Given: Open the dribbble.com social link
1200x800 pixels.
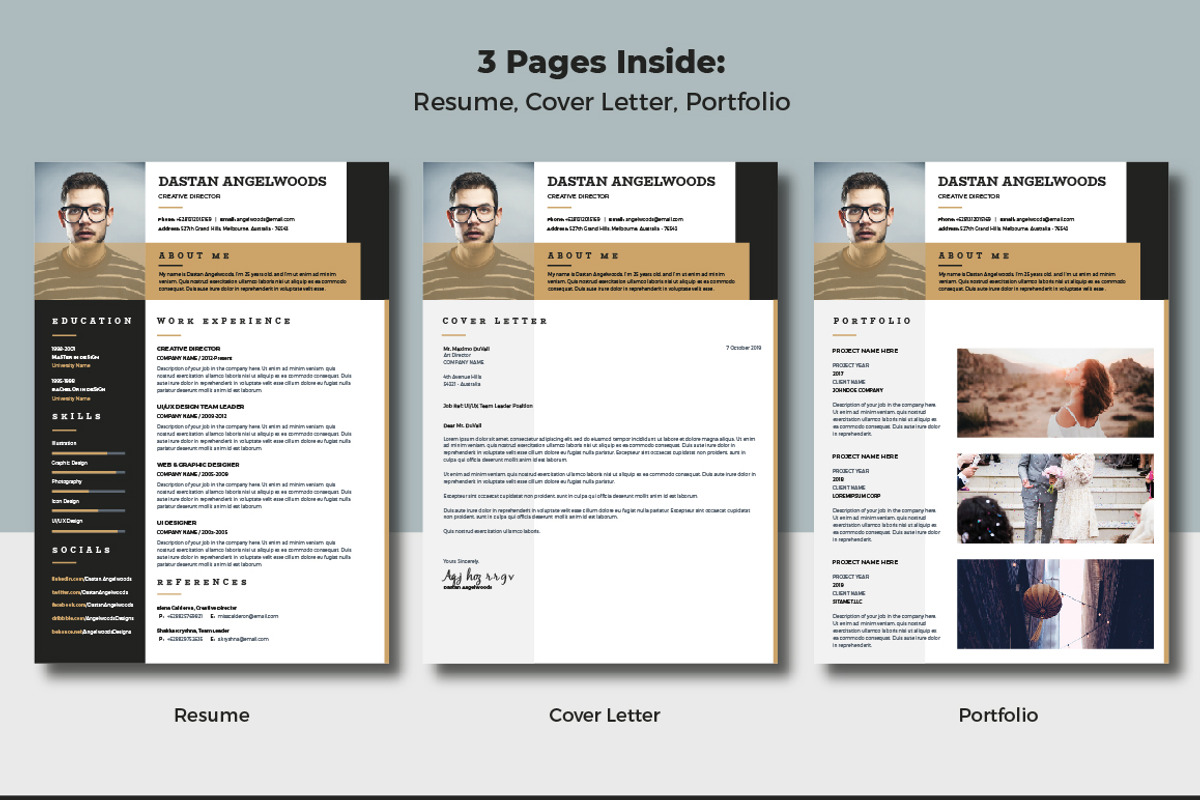Looking at the screenshot, I should pos(93,618).
